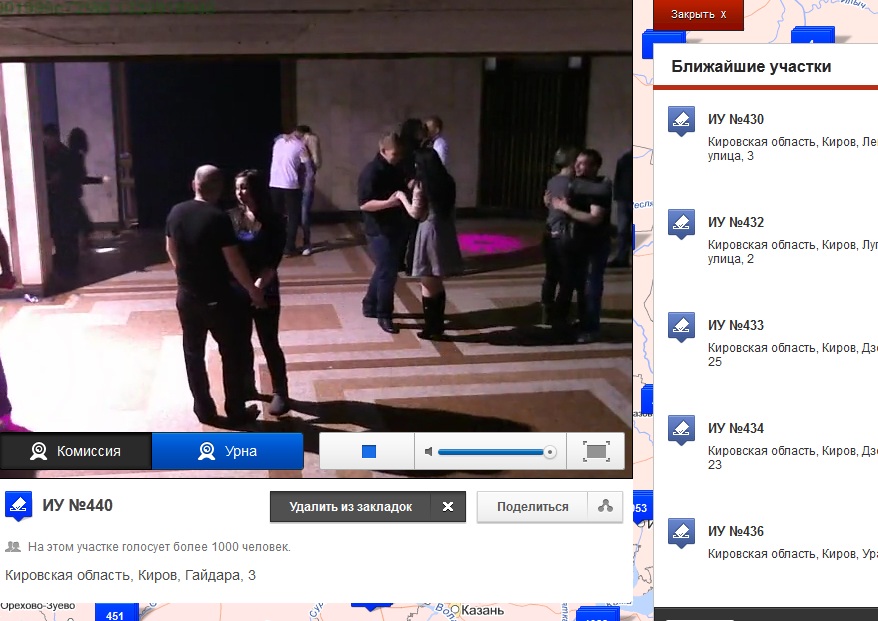
Task: Open video in fullscreen mode
Action: (x=596, y=451)
